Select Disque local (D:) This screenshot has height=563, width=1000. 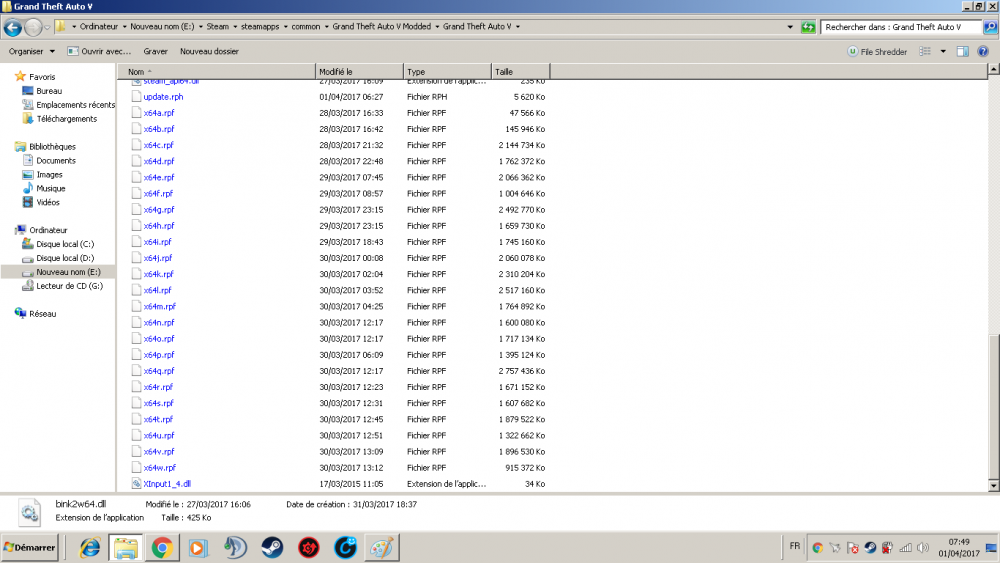pyautogui.click(x=64, y=258)
